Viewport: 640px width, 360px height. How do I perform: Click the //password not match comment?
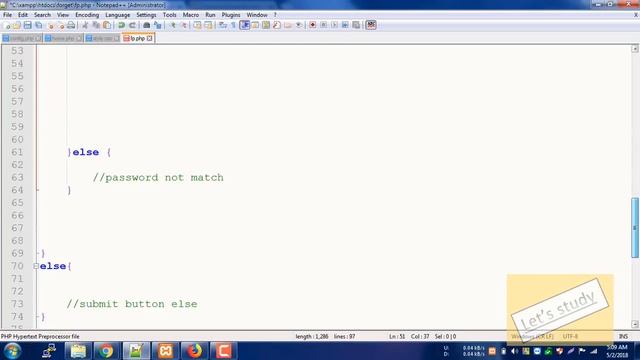coord(158,178)
